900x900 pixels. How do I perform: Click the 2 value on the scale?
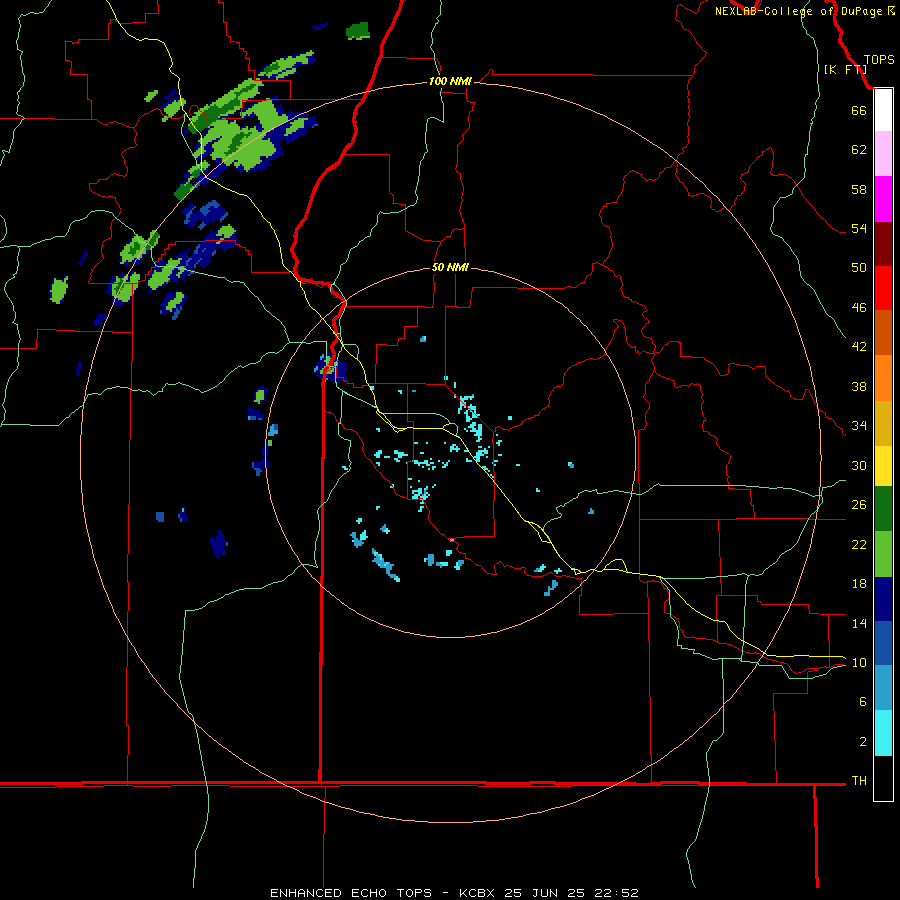(863, 742)
